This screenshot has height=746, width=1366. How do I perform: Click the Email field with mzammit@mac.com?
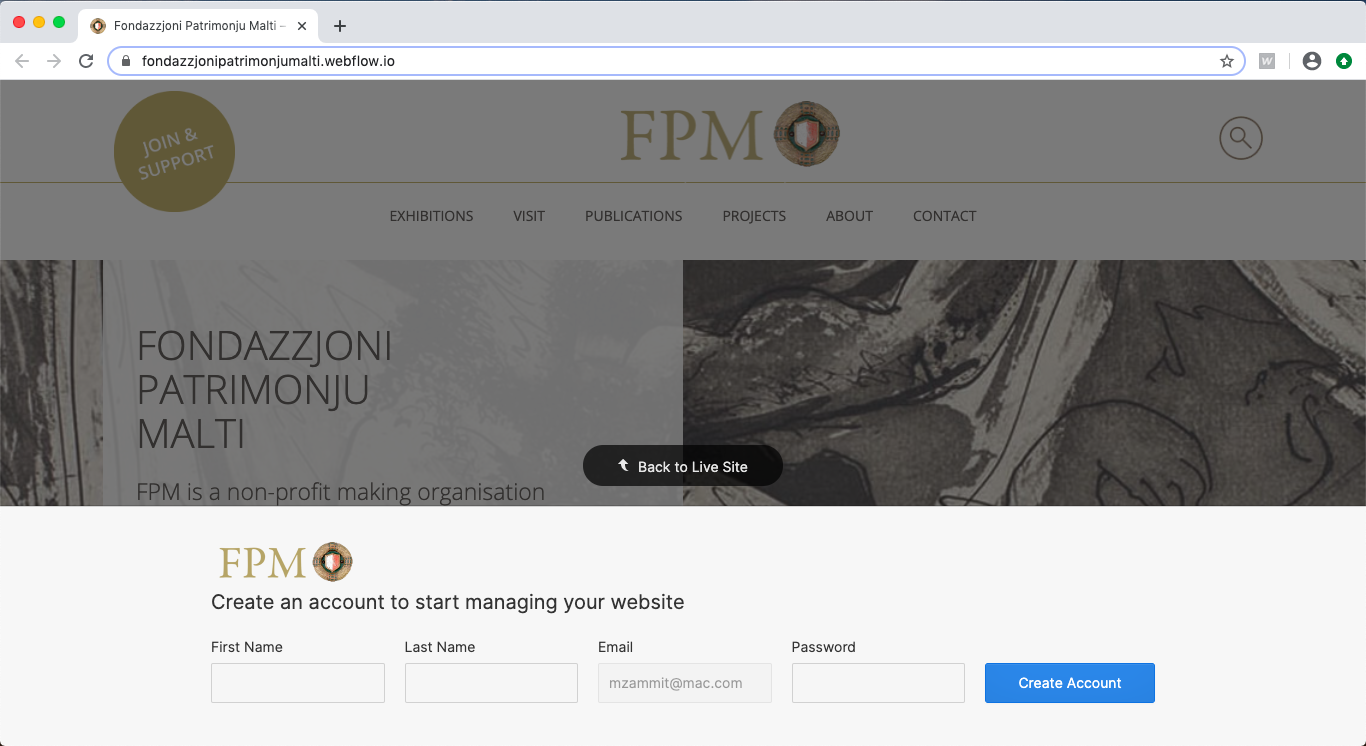point(685,683)
